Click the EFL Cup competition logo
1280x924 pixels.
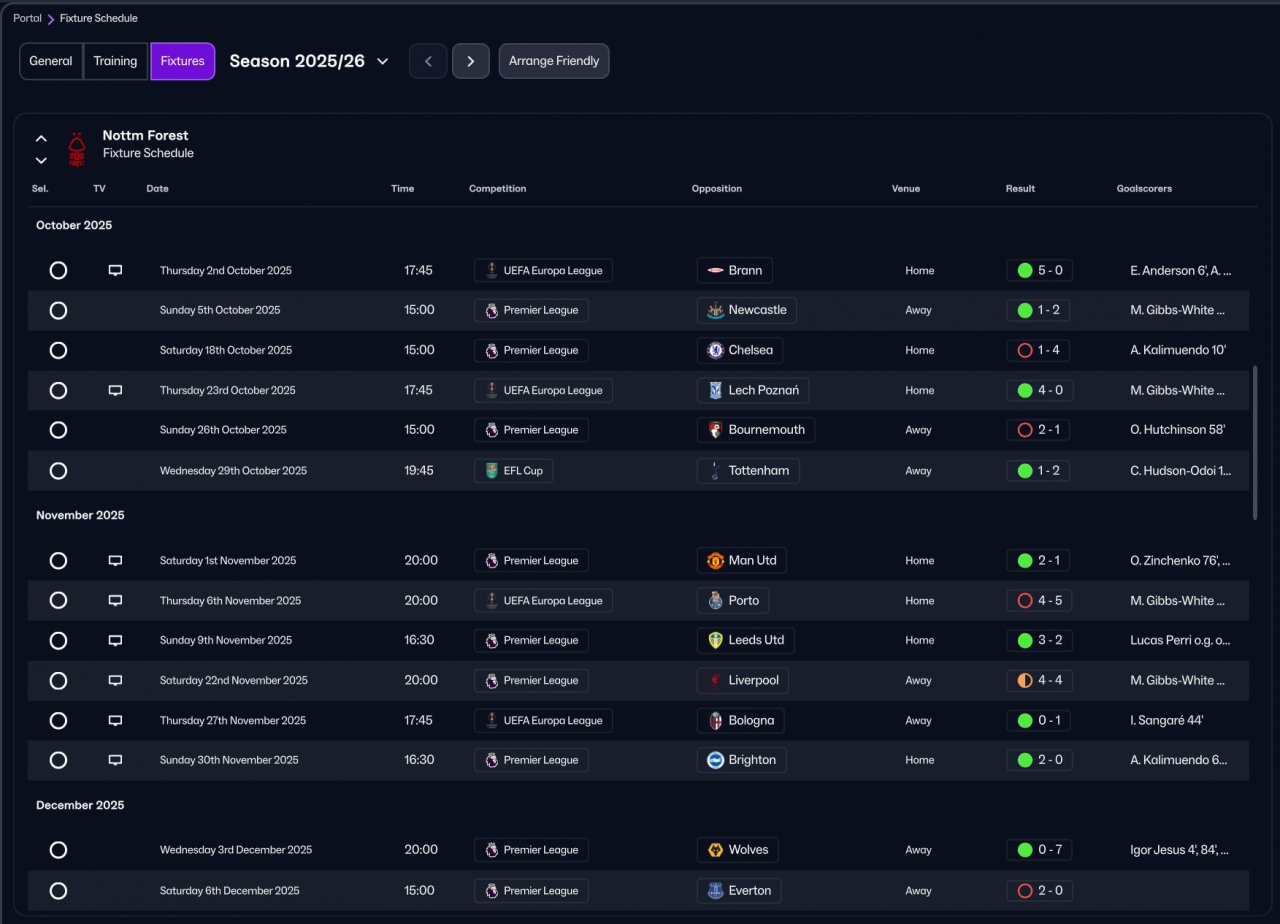[x=491, y=471]
